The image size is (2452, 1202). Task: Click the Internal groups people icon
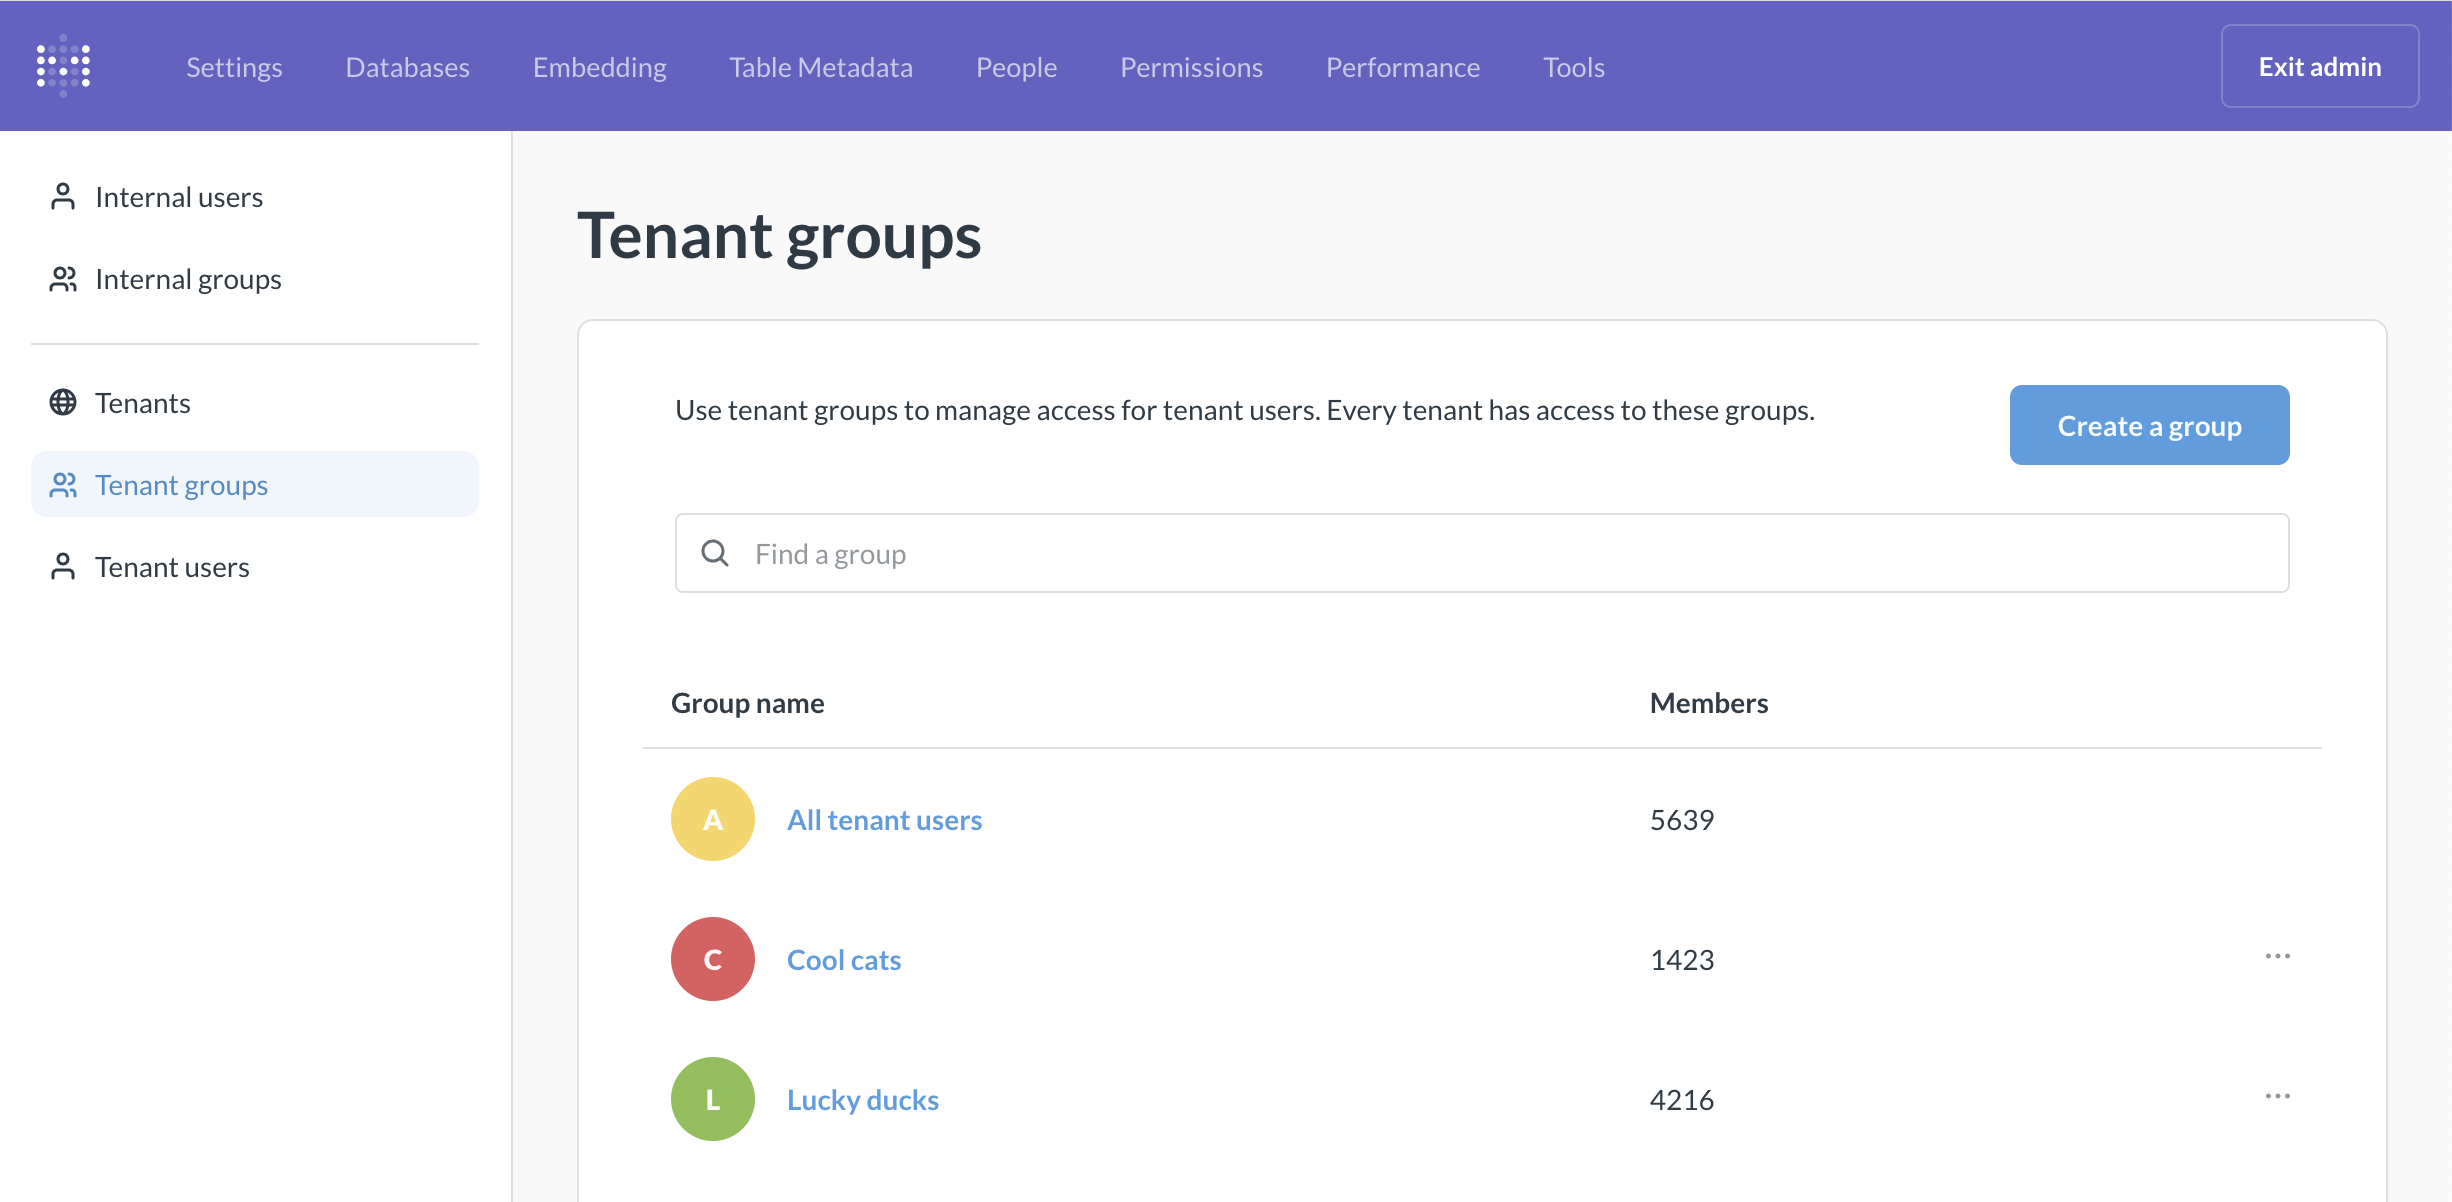tap(63, 279)
